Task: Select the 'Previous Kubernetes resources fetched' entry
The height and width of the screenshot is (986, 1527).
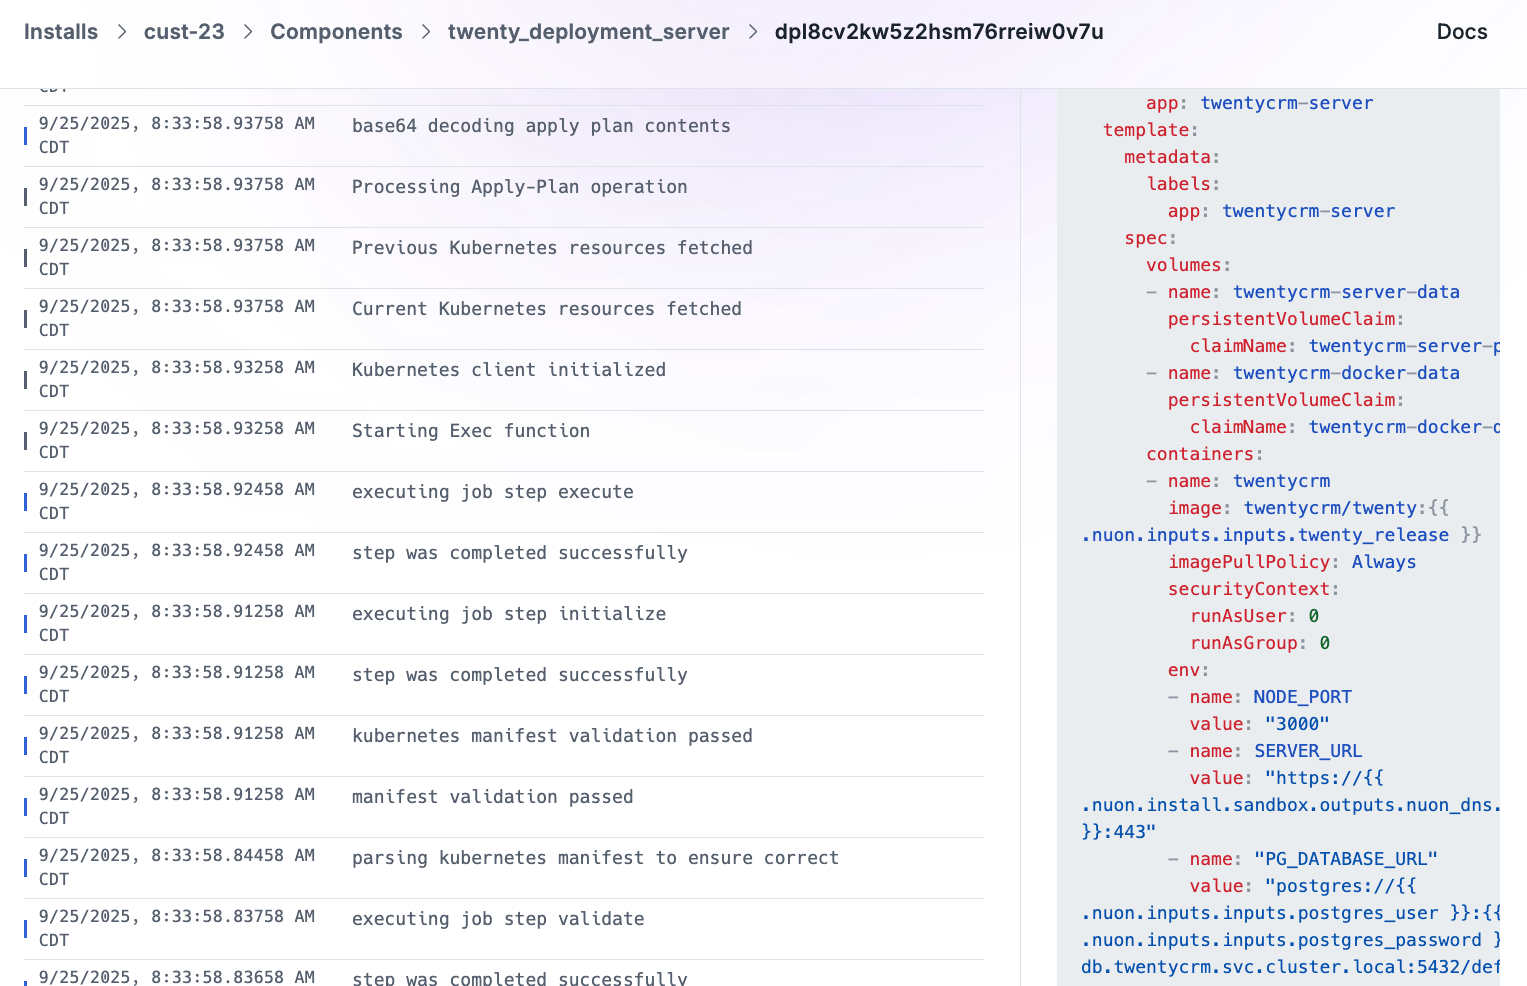Action: [x=552, y=247]
